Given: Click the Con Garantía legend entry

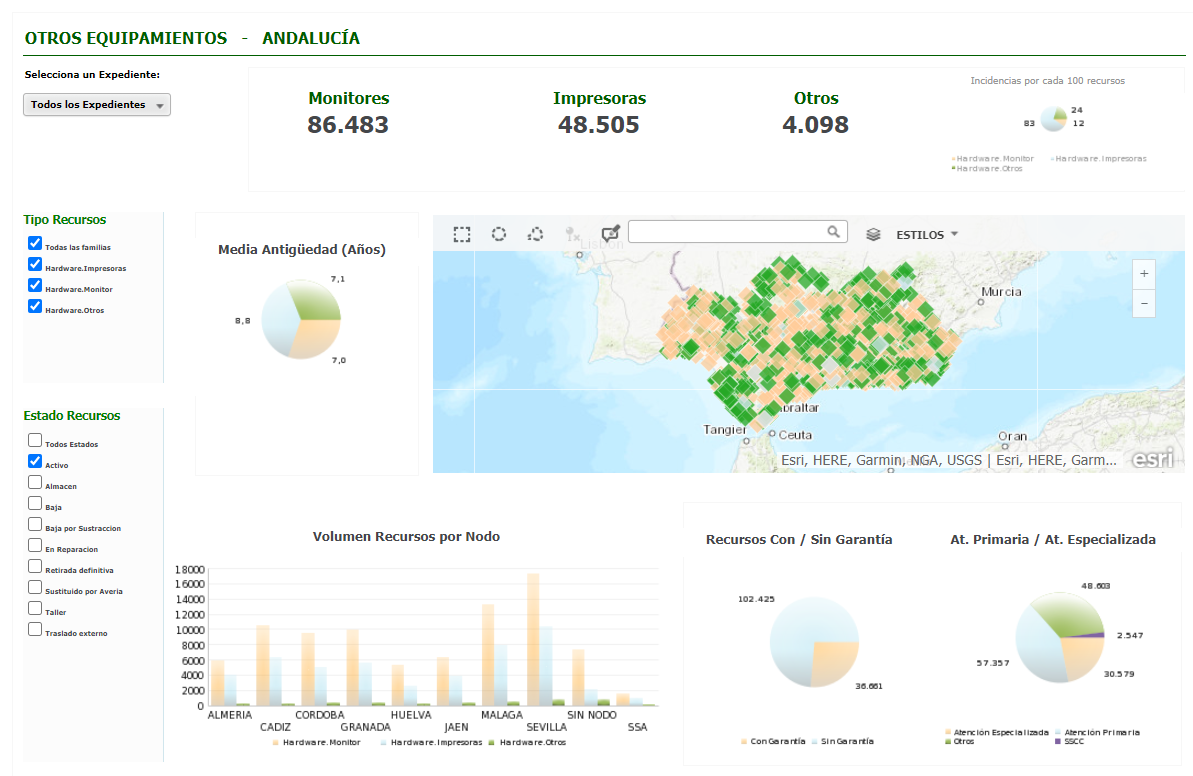Looking at the screenshot, I should tap(773, 741).
